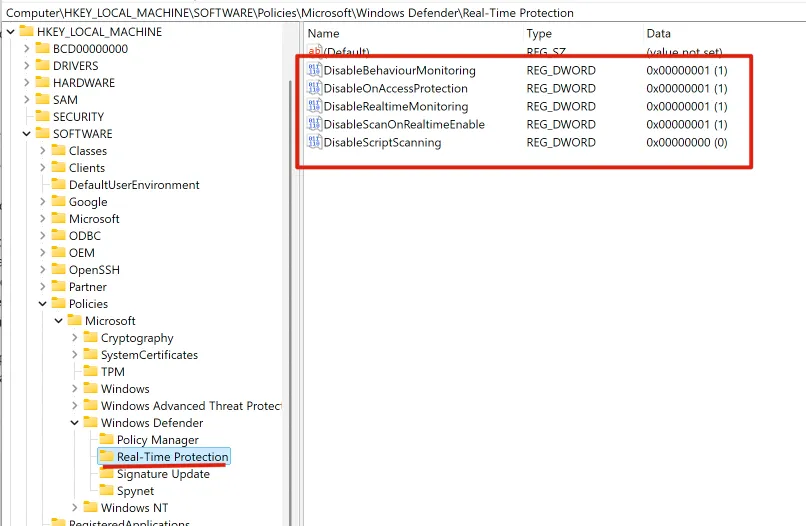Collapse the HKEY_LOCAL_MACHINE hive
The height and width of the screenshot is (526, 806).
(10, 32)
